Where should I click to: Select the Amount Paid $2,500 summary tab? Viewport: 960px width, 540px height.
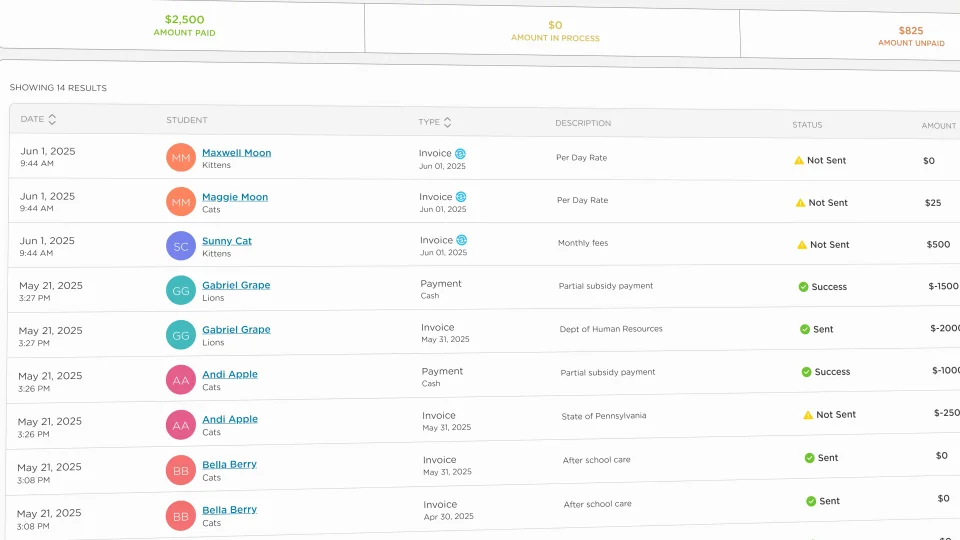tap(184, 25)
